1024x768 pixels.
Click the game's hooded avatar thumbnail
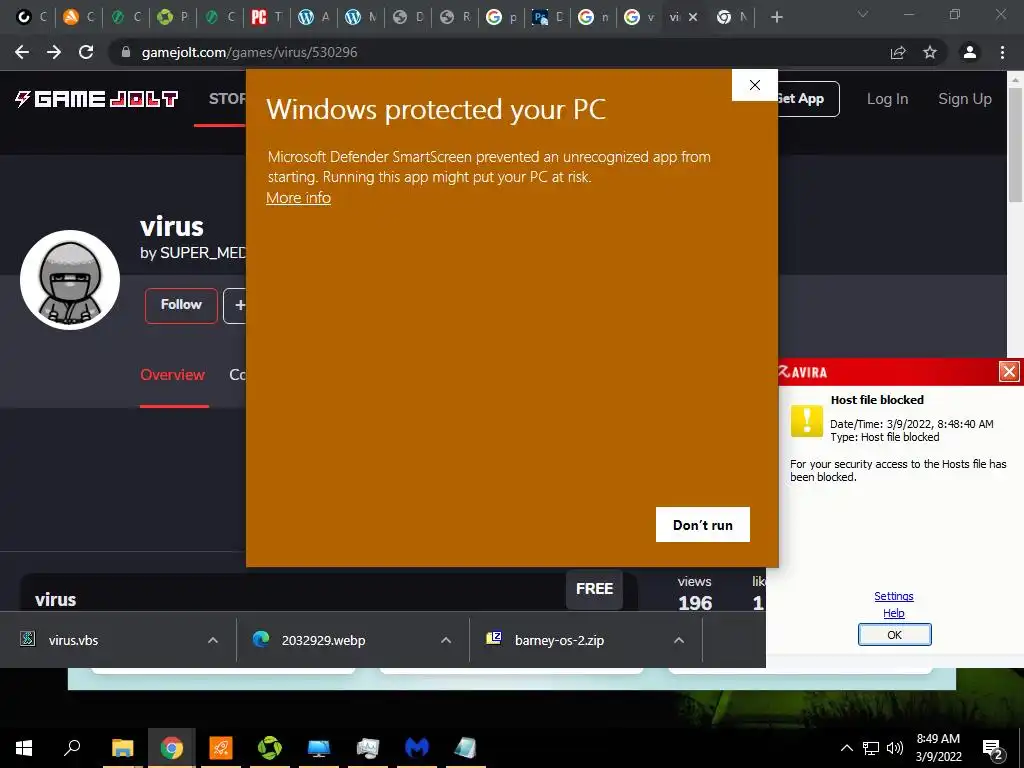coord(70,280)
